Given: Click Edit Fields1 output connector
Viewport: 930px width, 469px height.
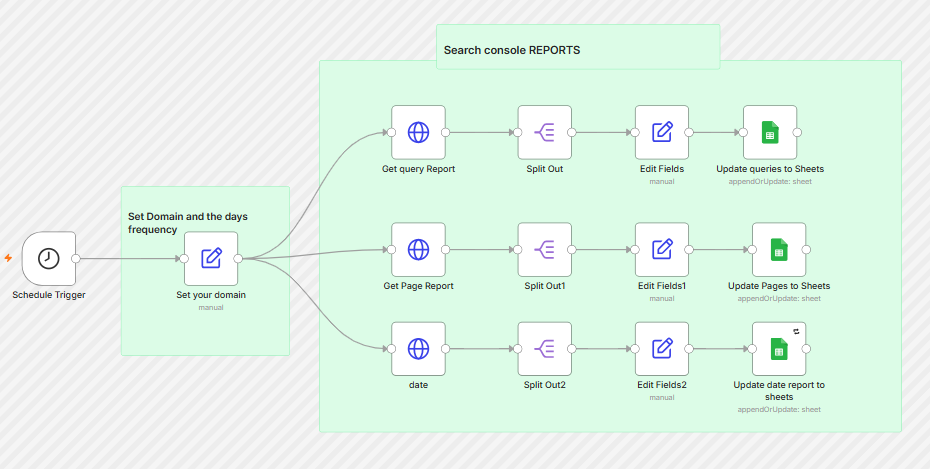Looking at the screenshot, I should tap(689, 250).
